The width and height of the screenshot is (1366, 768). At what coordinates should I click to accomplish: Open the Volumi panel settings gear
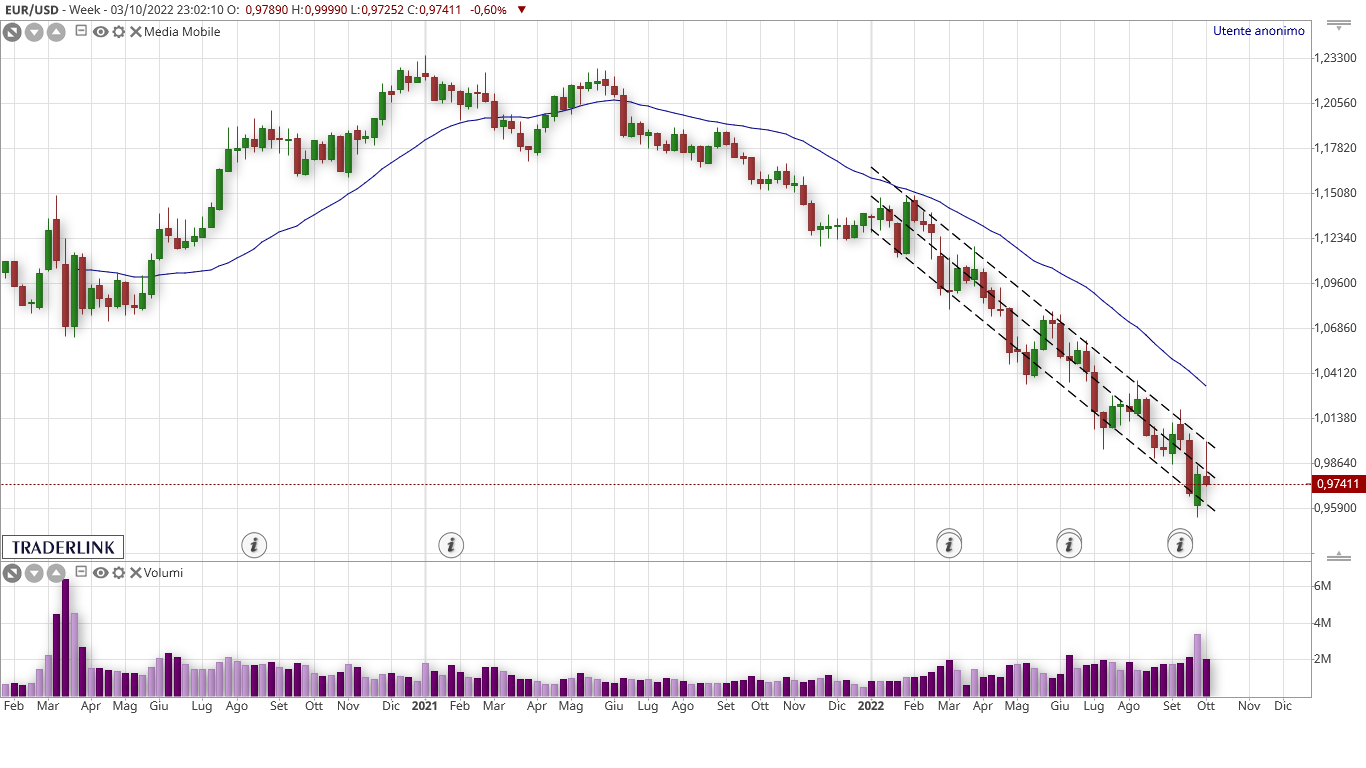[118, 573]
